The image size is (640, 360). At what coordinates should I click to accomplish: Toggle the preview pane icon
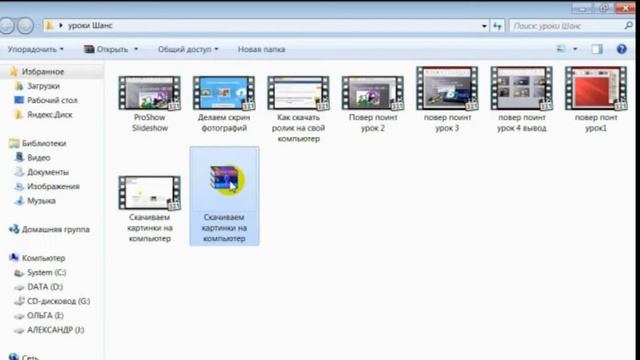click(597, 49)
